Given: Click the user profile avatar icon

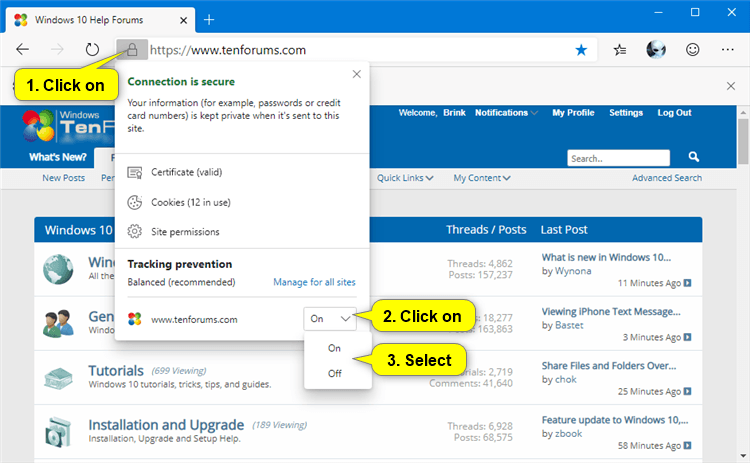Looking at the screenshot, I should pos(656,49).
